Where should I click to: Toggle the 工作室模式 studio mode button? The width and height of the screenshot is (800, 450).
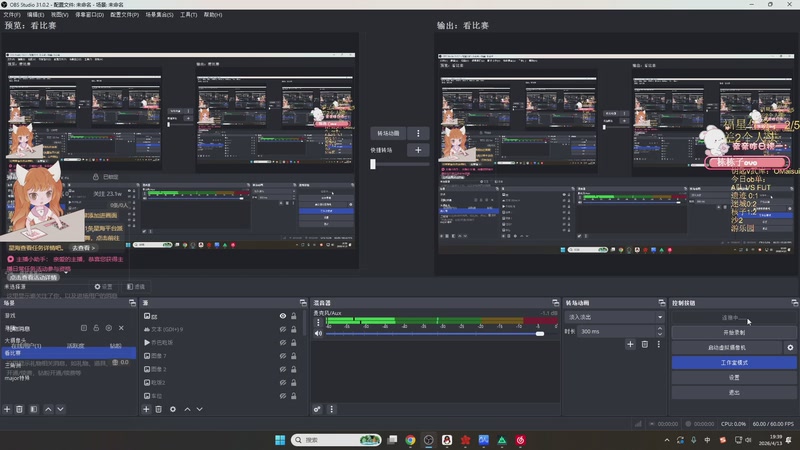point(734,362)
